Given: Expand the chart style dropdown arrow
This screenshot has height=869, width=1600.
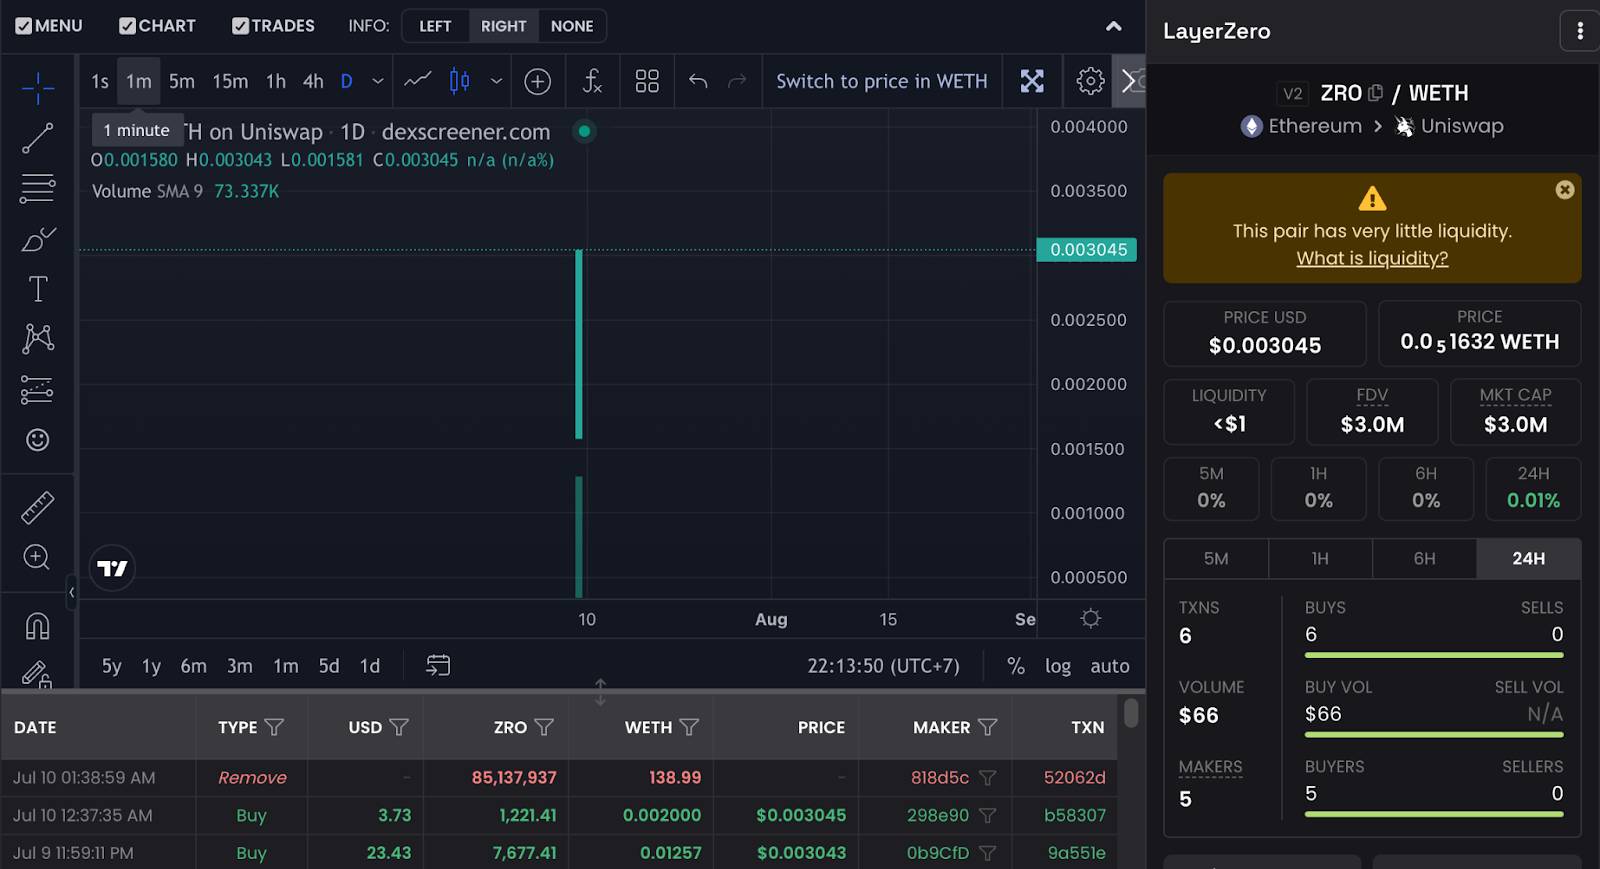Looking at the screenshot, I should click(496, 82).
